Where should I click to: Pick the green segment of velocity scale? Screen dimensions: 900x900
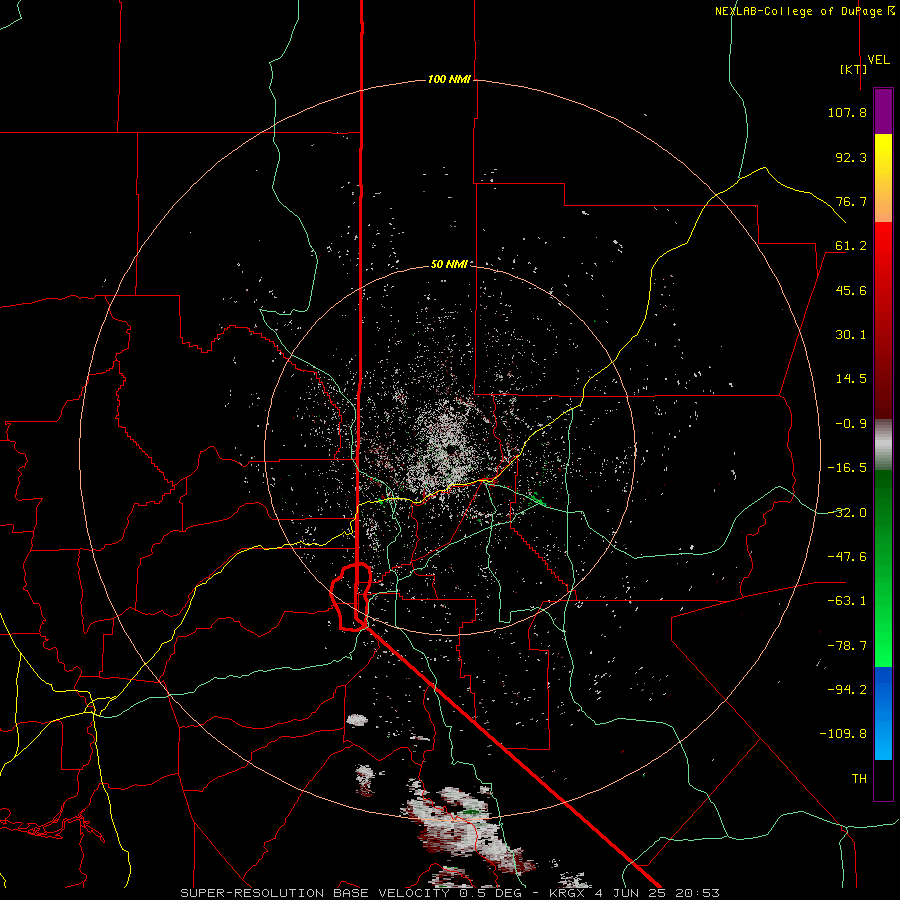coord(883,568)
